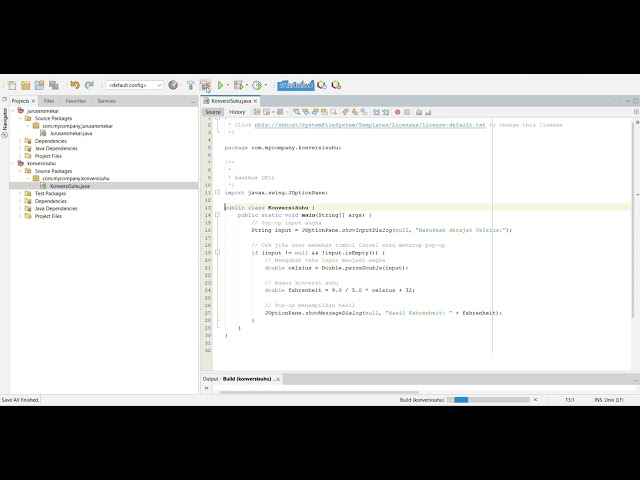Switch to the Favorites tab
The width and height of the screenshot is (640, 480).
pos(76,101)
